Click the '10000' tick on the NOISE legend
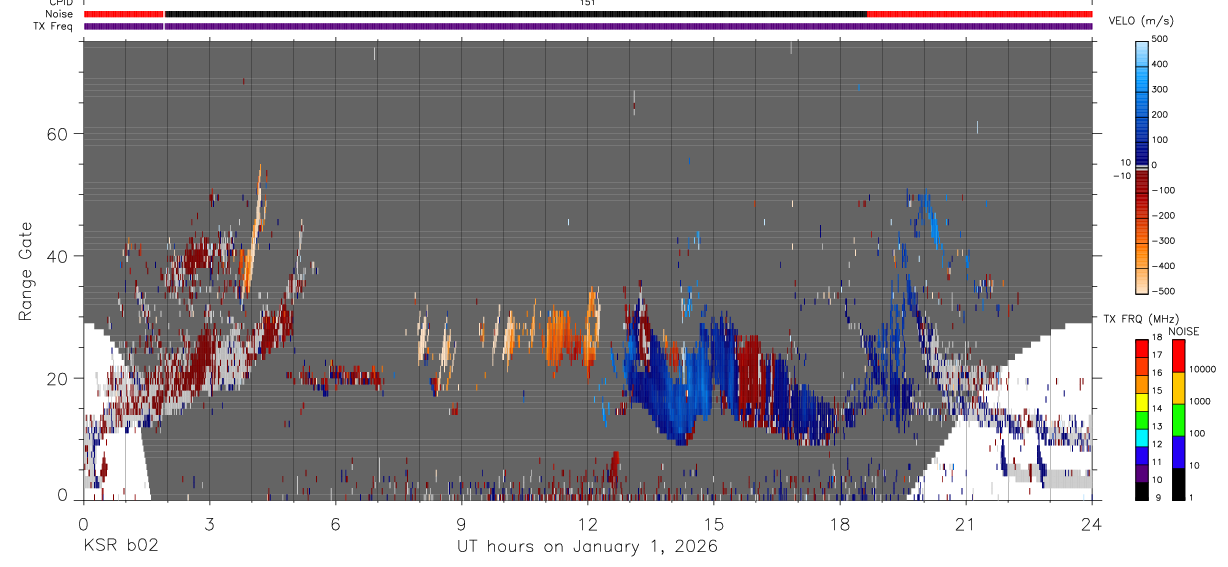This screenshot has height=567, width=1228. tap(1201, 369)
